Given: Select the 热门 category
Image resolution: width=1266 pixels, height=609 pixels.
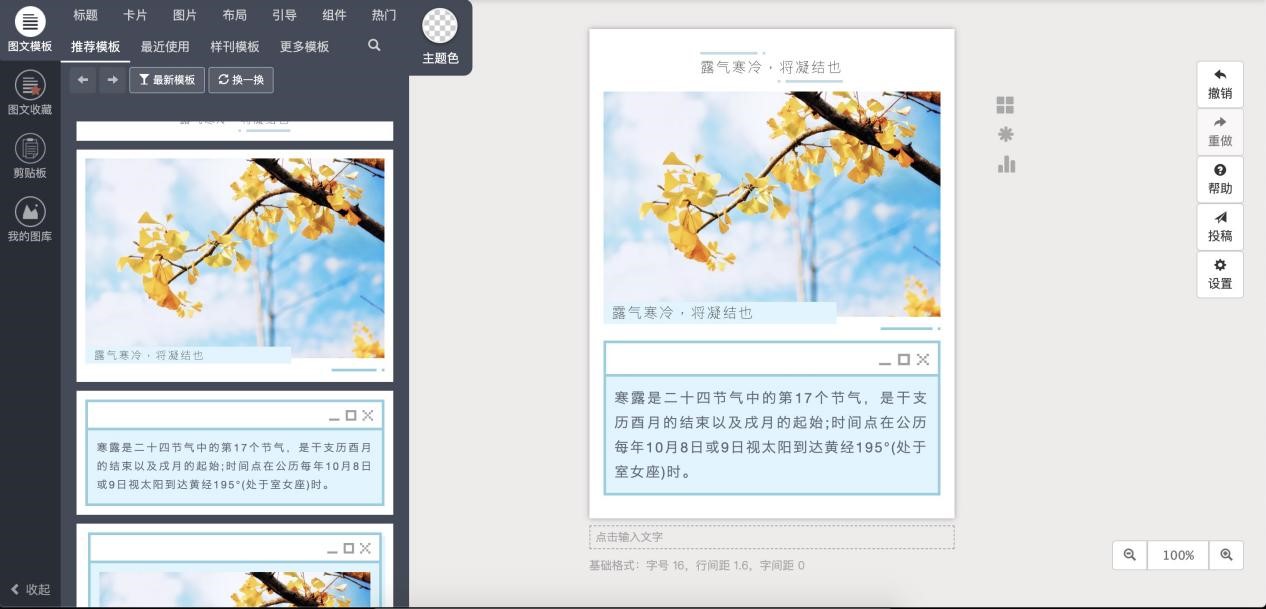Looking at the screenshot, I should [x=384, y=15].
